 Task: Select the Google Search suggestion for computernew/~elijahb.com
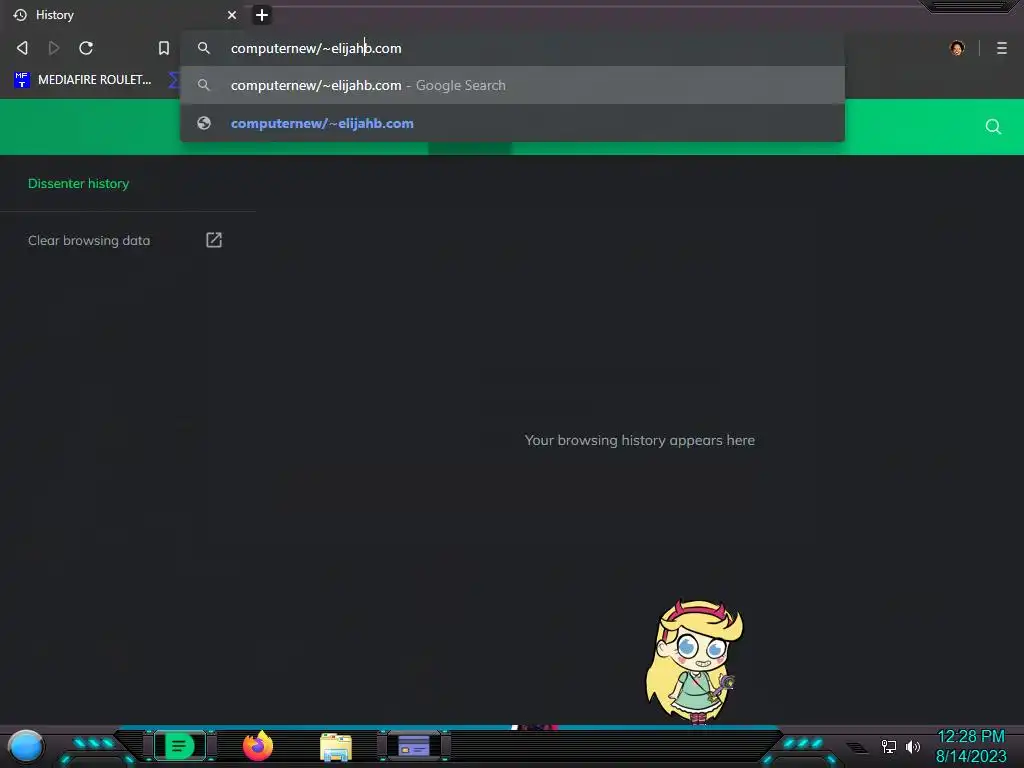pos(512,86)
